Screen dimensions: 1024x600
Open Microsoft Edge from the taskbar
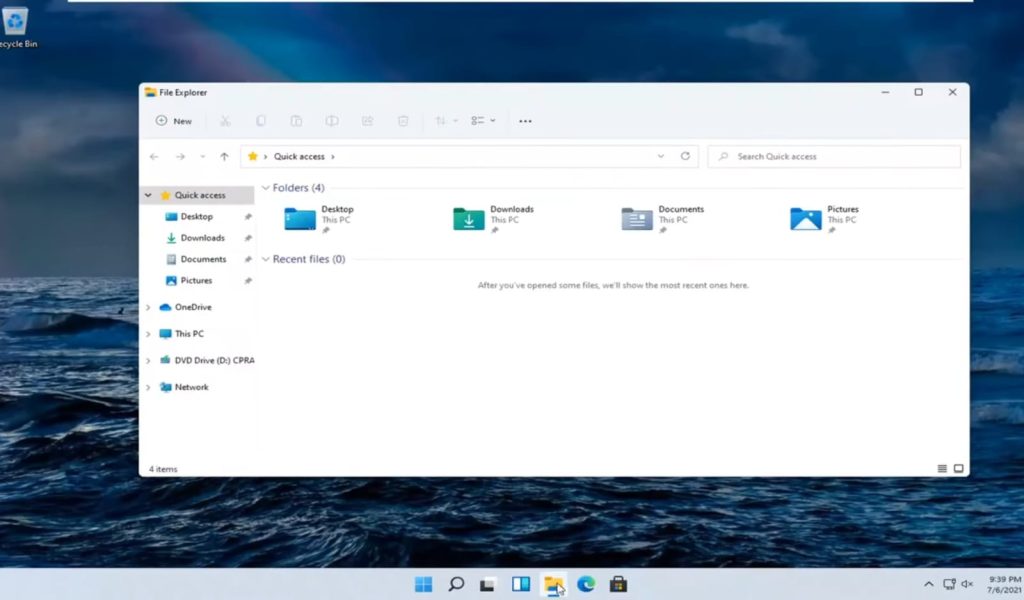[x=586, y=584]
